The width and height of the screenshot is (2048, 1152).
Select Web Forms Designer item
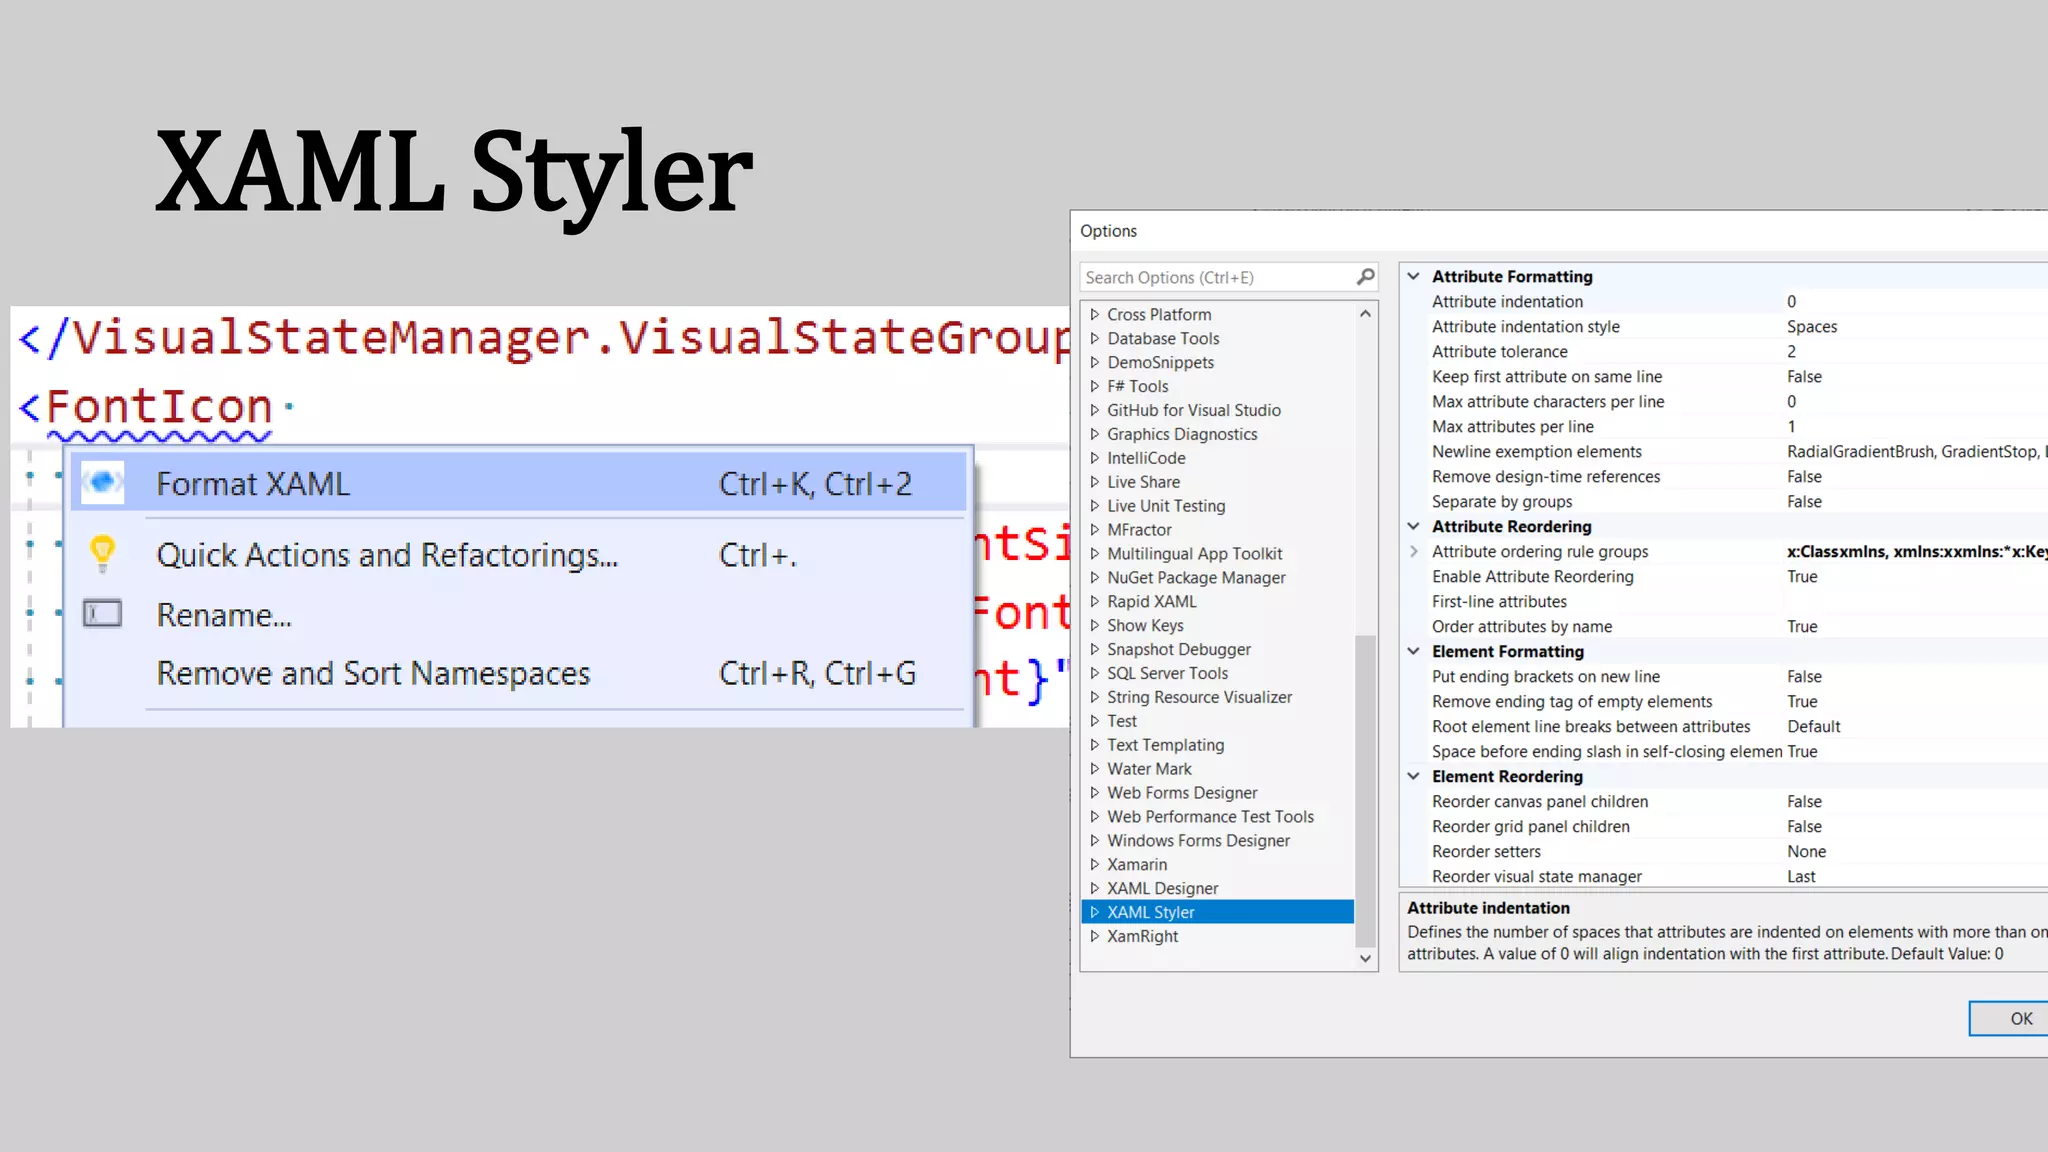(1182, 793)
